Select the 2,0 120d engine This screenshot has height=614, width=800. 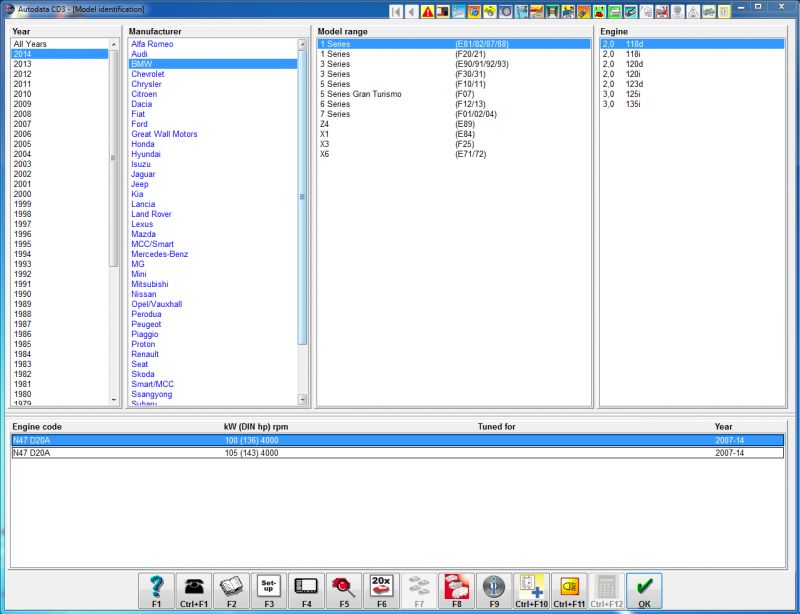point(692,64)
